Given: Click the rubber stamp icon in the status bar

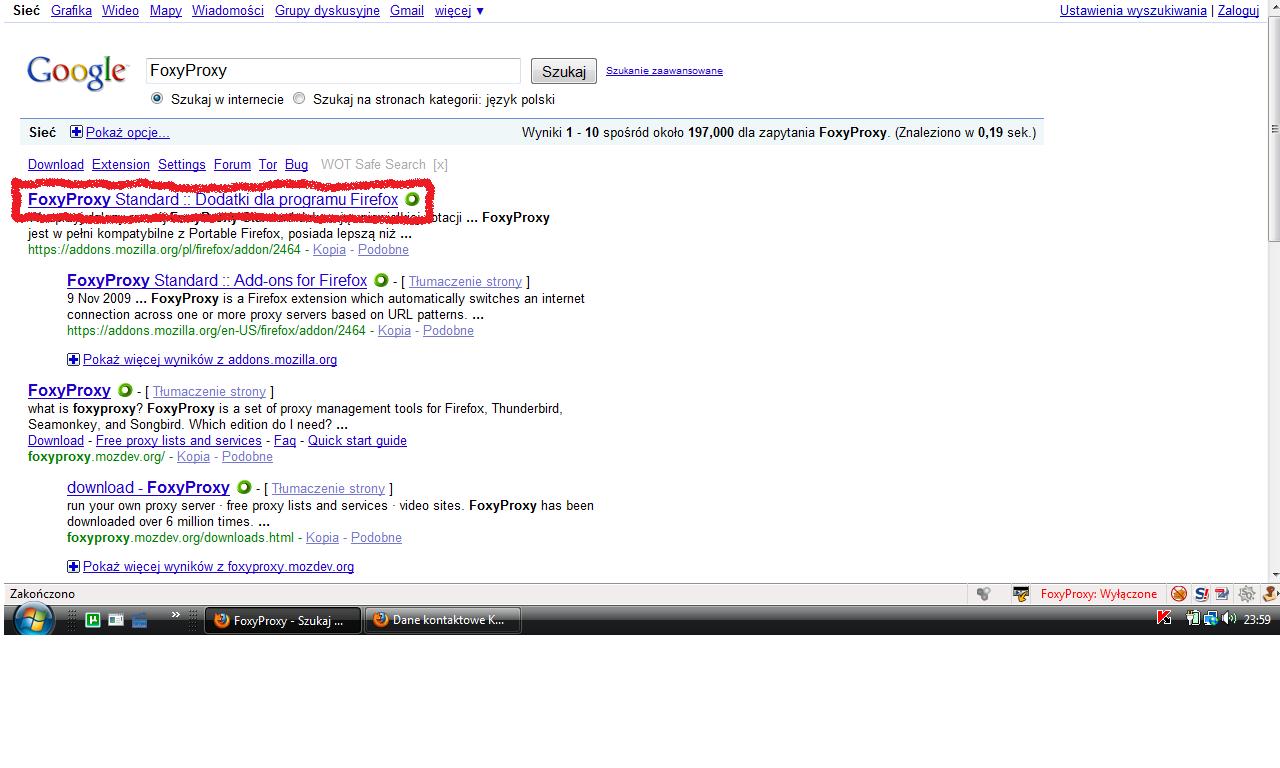Looking at the screenshot, I should pyautogui.click(x=1269, y=594).
